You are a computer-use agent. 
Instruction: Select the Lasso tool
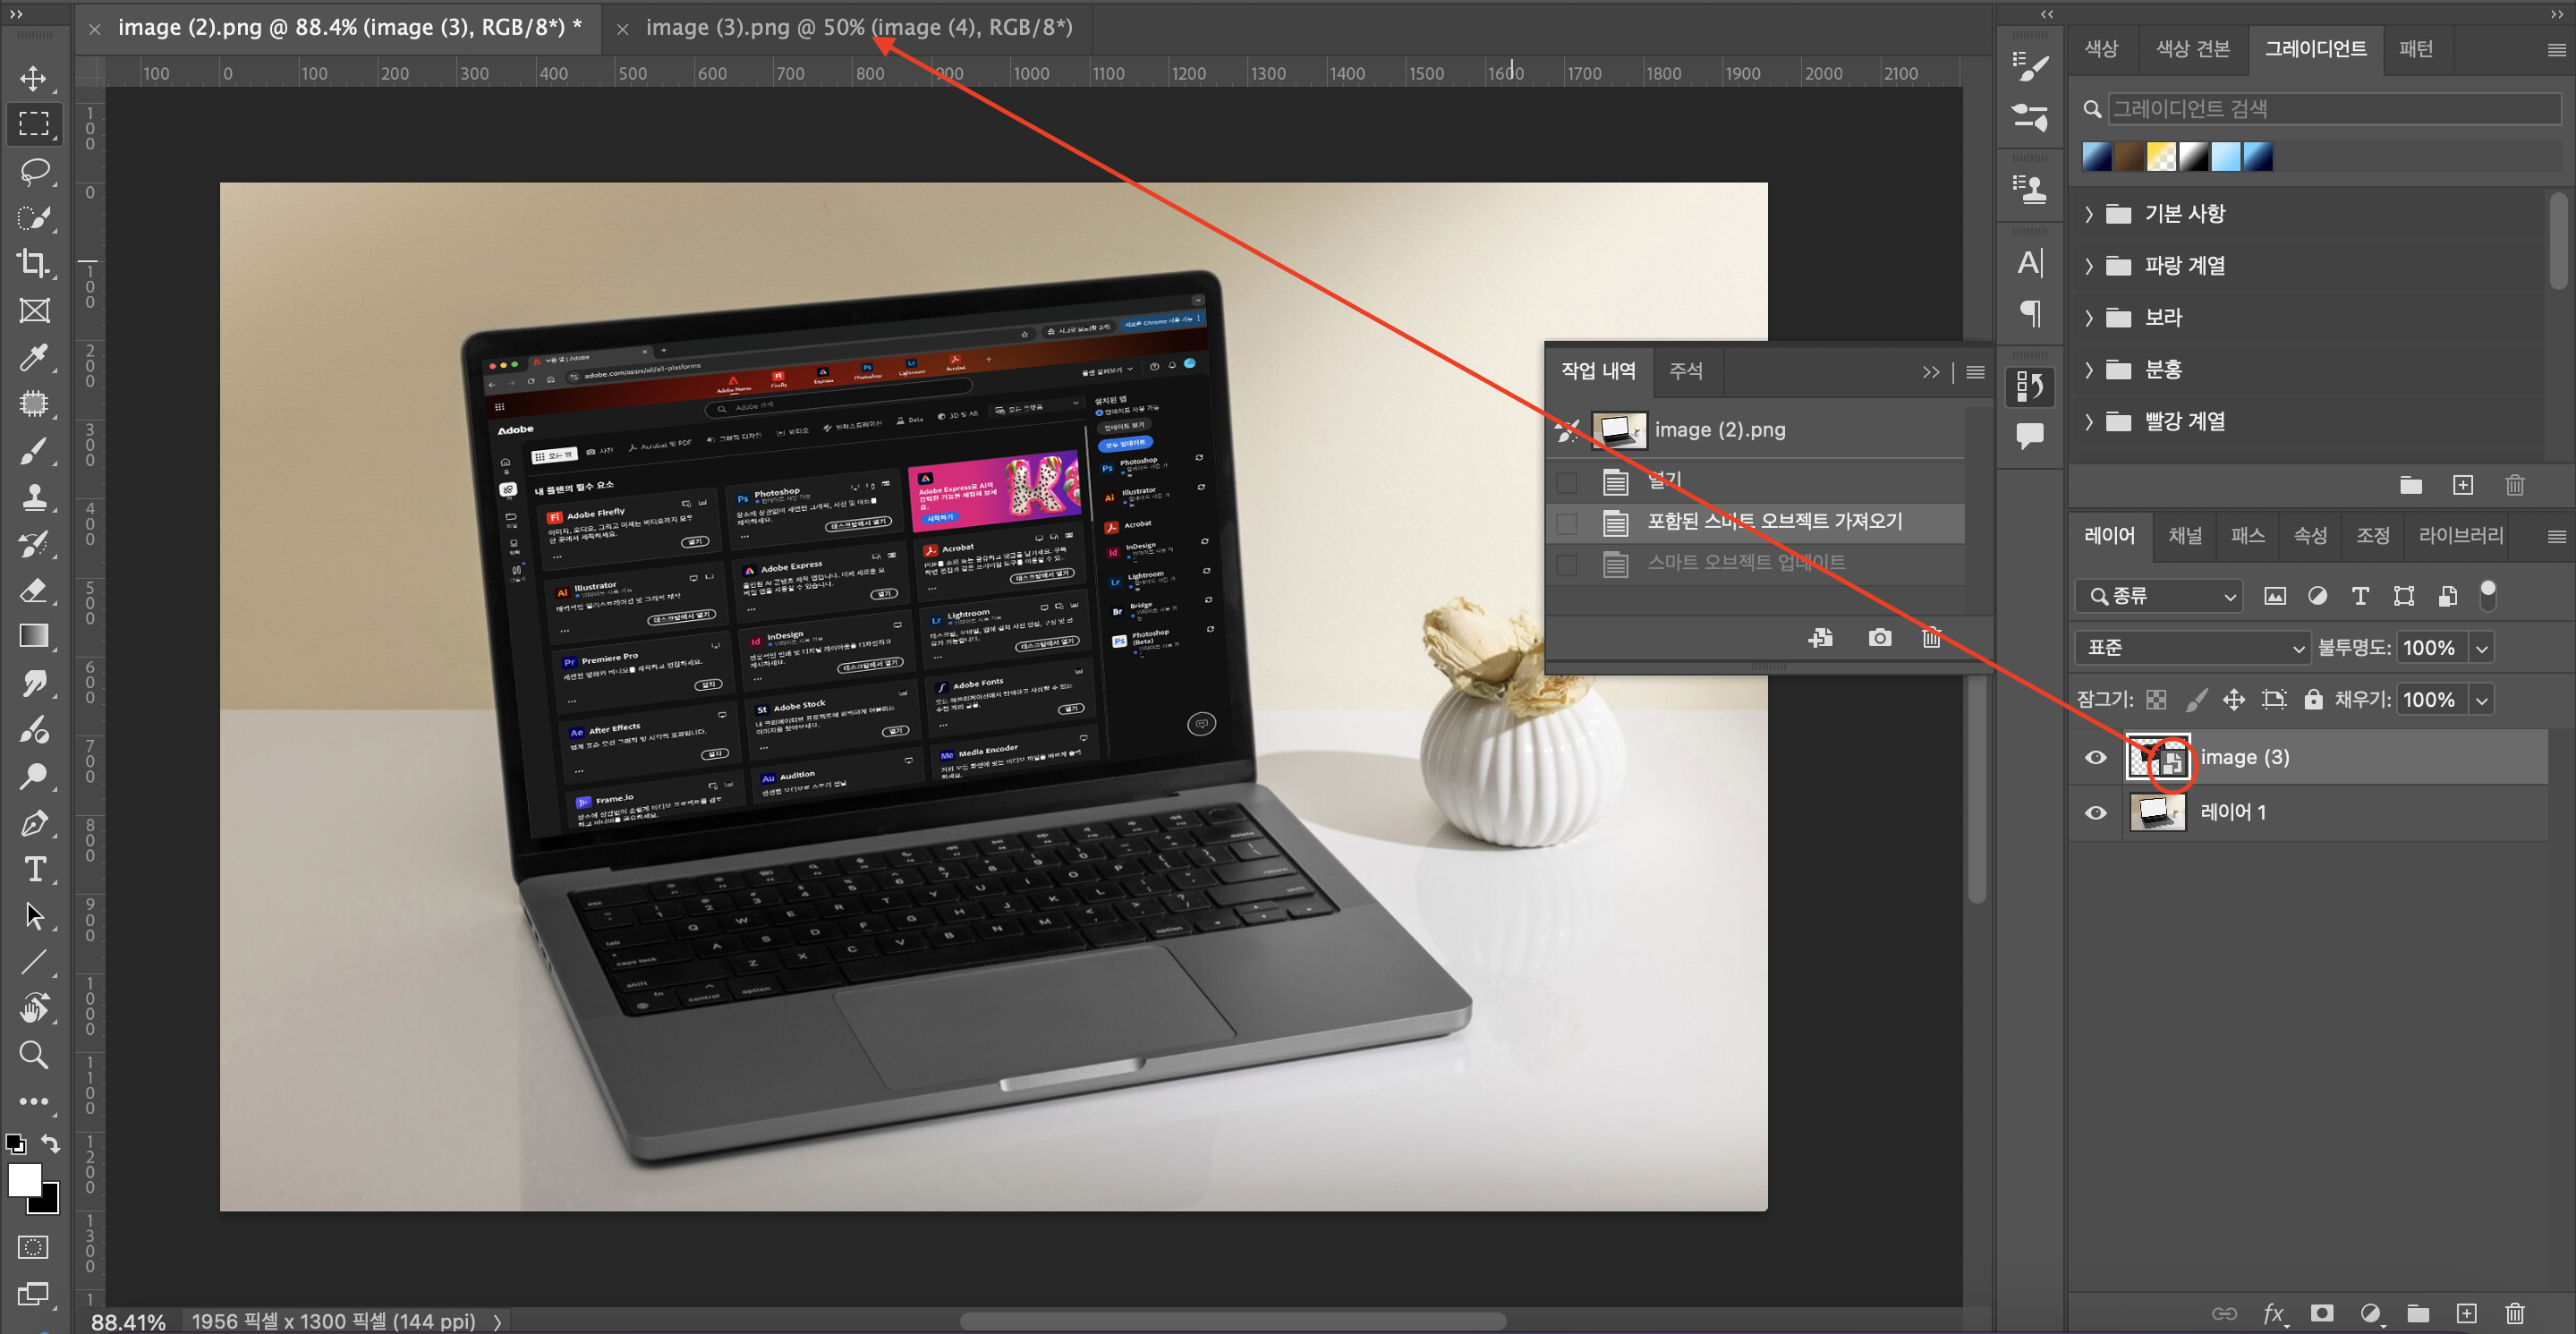33,171
